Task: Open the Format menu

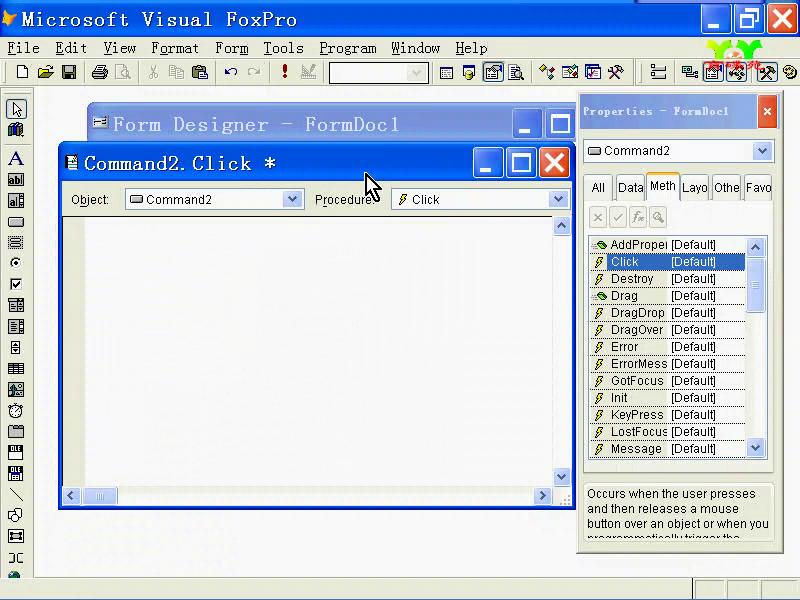Action: (174, 48)
